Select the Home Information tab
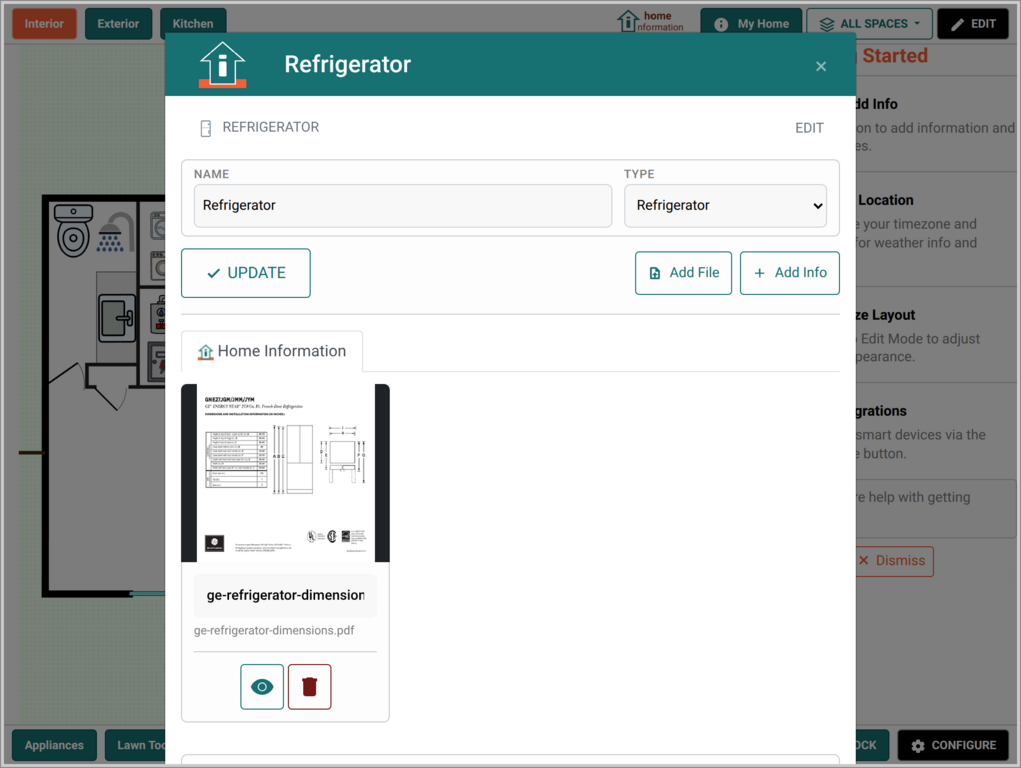 pyautogui.click(x=272, y=351)
